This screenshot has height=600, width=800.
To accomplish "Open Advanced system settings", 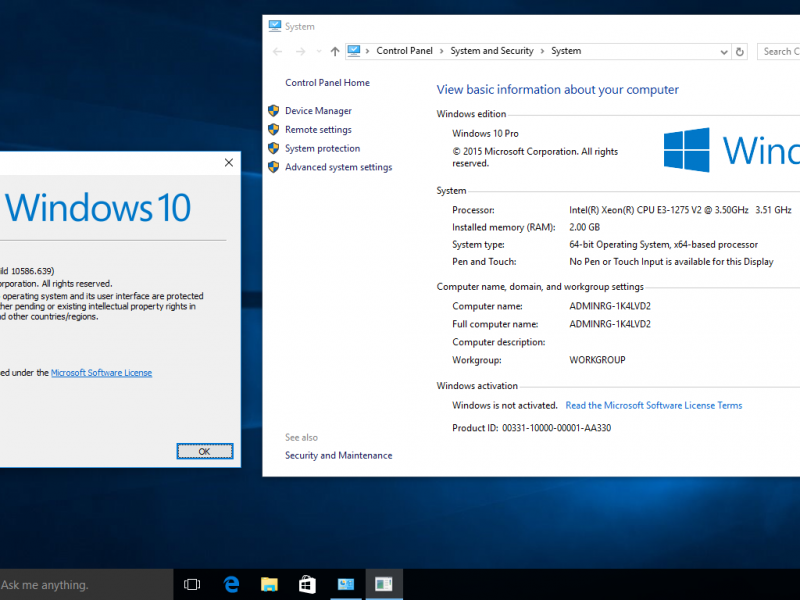I will point(338,167).
